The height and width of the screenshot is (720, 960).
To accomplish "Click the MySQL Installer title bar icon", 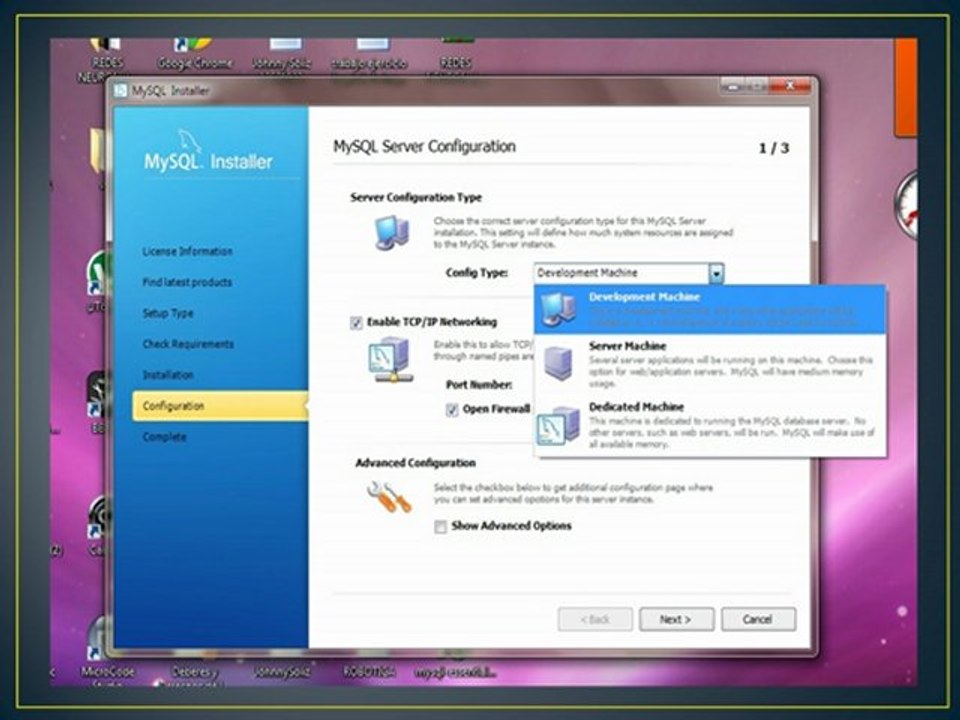I will click(x=121, y=91).
